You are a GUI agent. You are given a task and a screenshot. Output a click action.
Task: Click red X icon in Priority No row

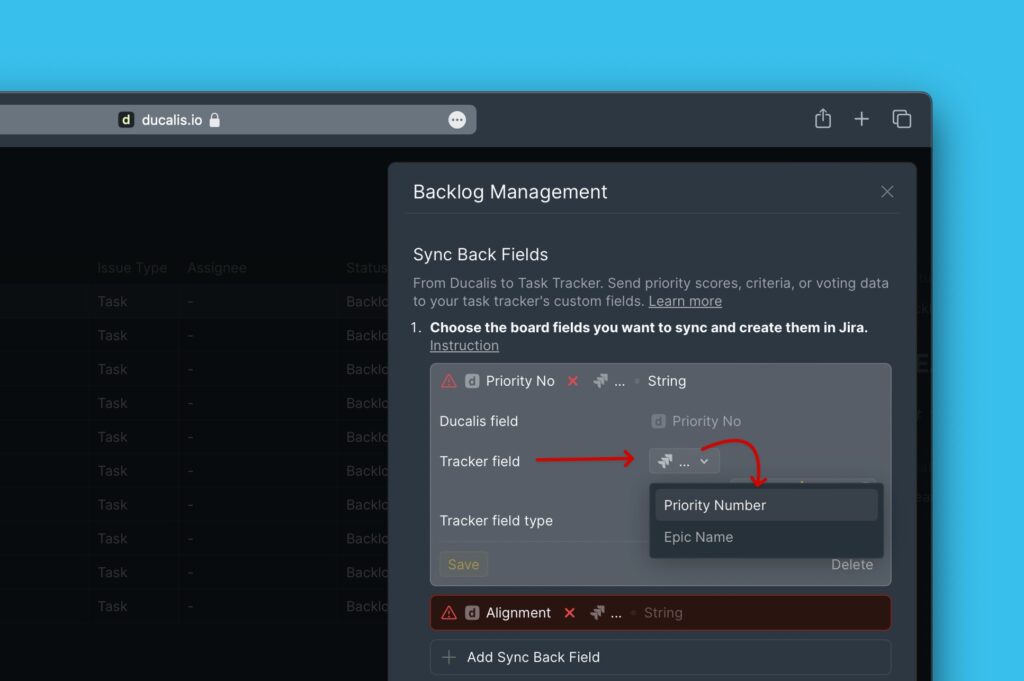573,381
